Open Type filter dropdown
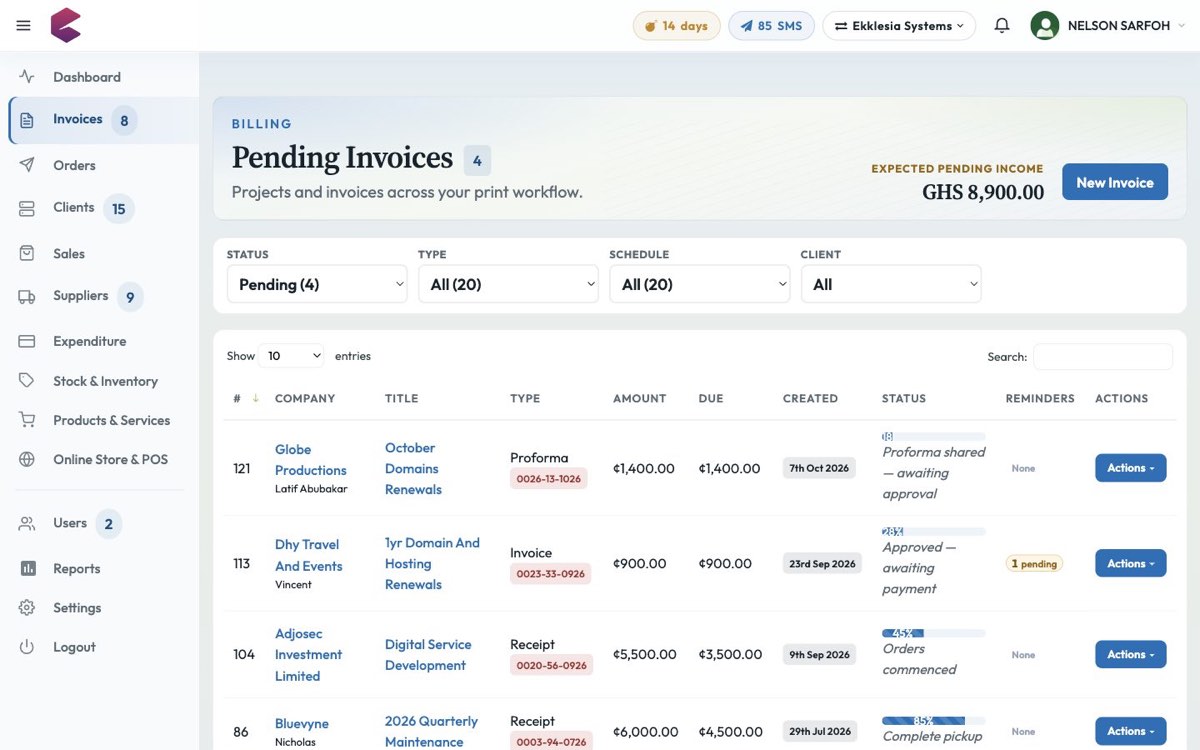Image resolution: width=1200 pixels, height=750 pixels. pos(508,284)
